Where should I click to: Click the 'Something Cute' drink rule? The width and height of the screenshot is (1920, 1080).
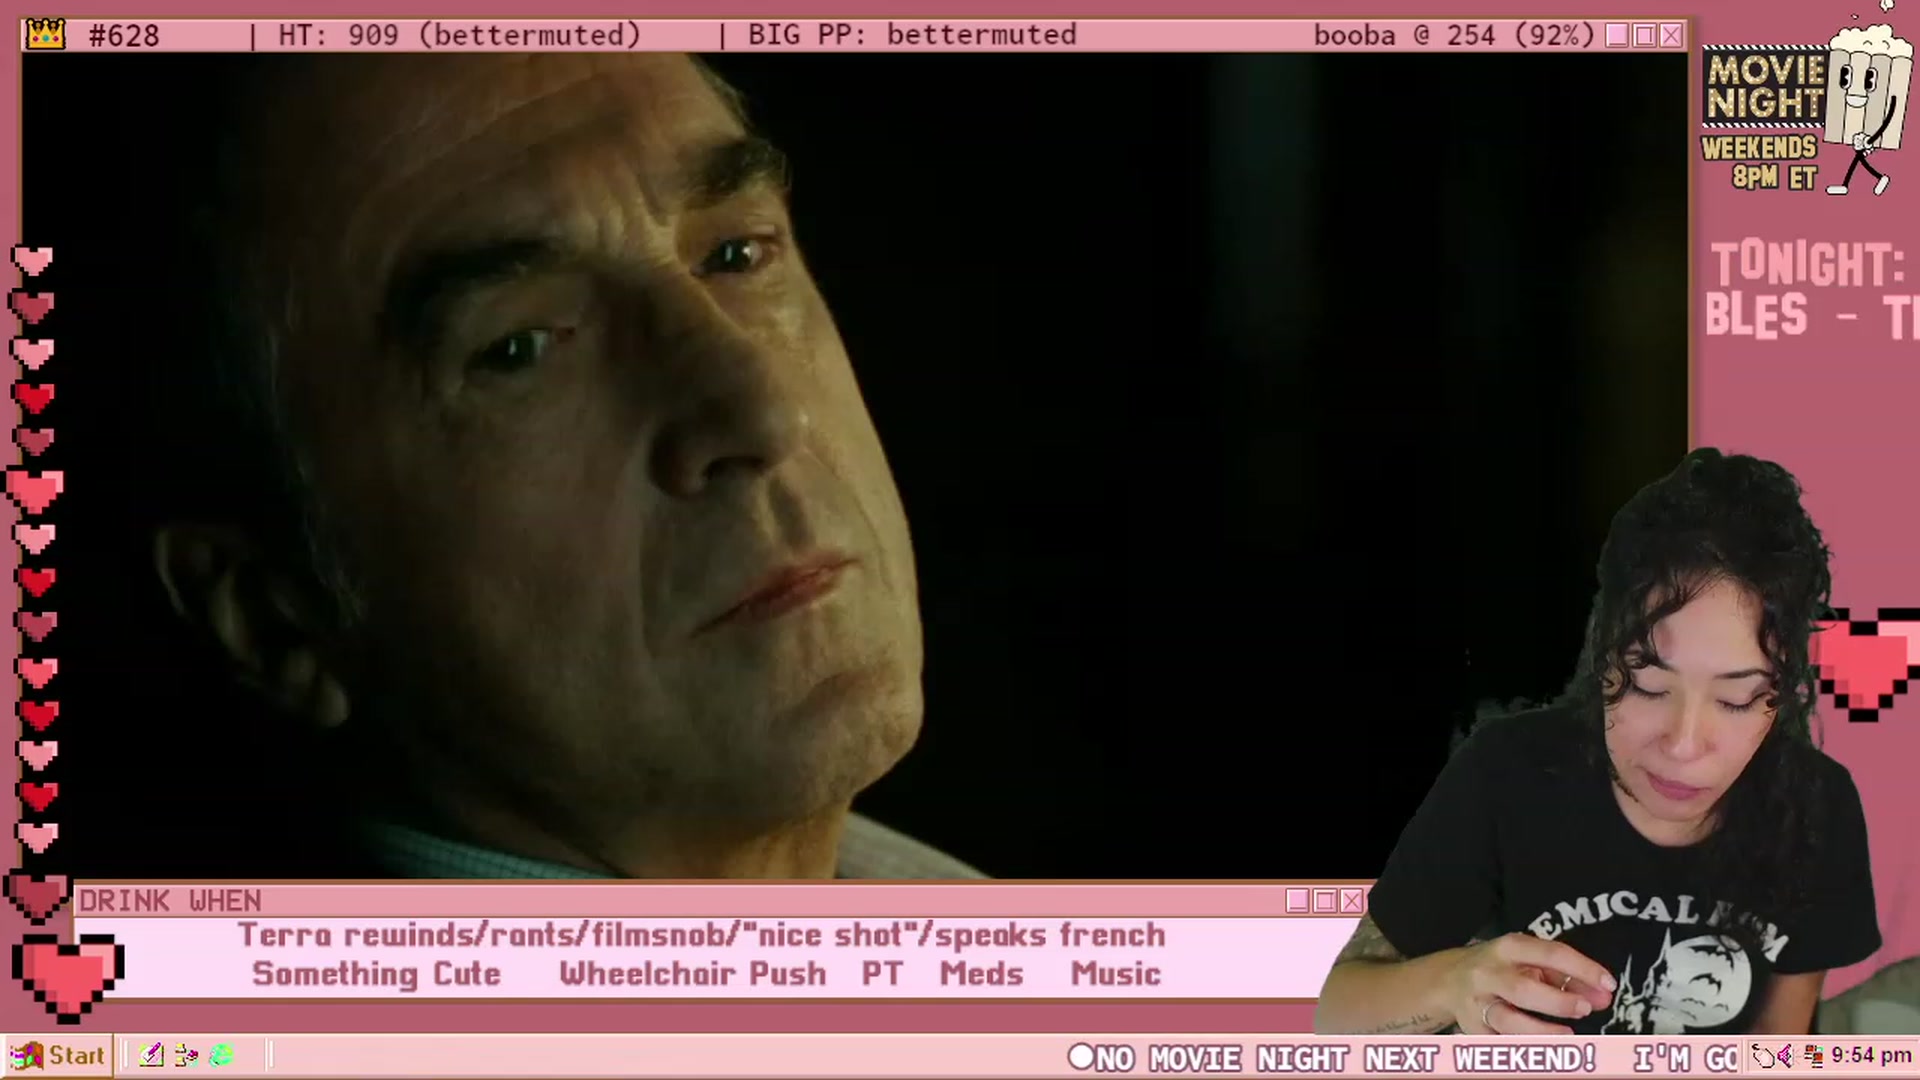[376, 974]
